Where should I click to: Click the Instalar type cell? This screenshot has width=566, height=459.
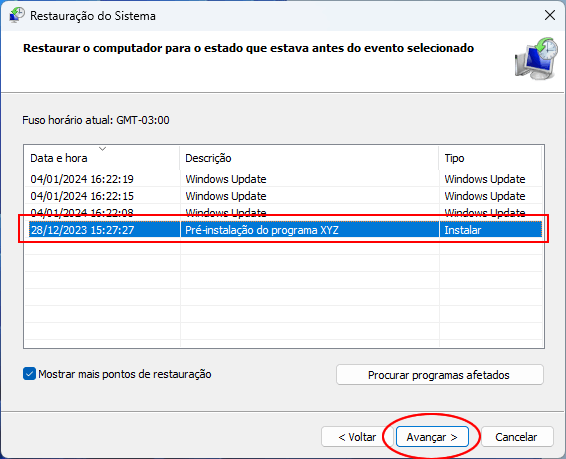point(463,230)
